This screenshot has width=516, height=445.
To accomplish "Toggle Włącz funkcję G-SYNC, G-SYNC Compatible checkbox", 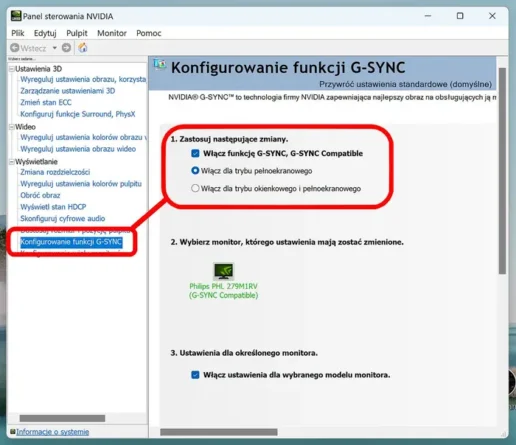I will [x=195, y=153].
